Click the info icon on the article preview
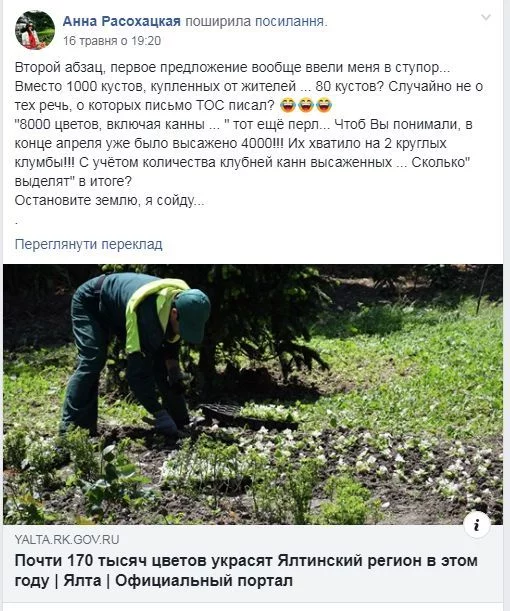This screenshot has height=611, width=510. [x=477, y=525]
